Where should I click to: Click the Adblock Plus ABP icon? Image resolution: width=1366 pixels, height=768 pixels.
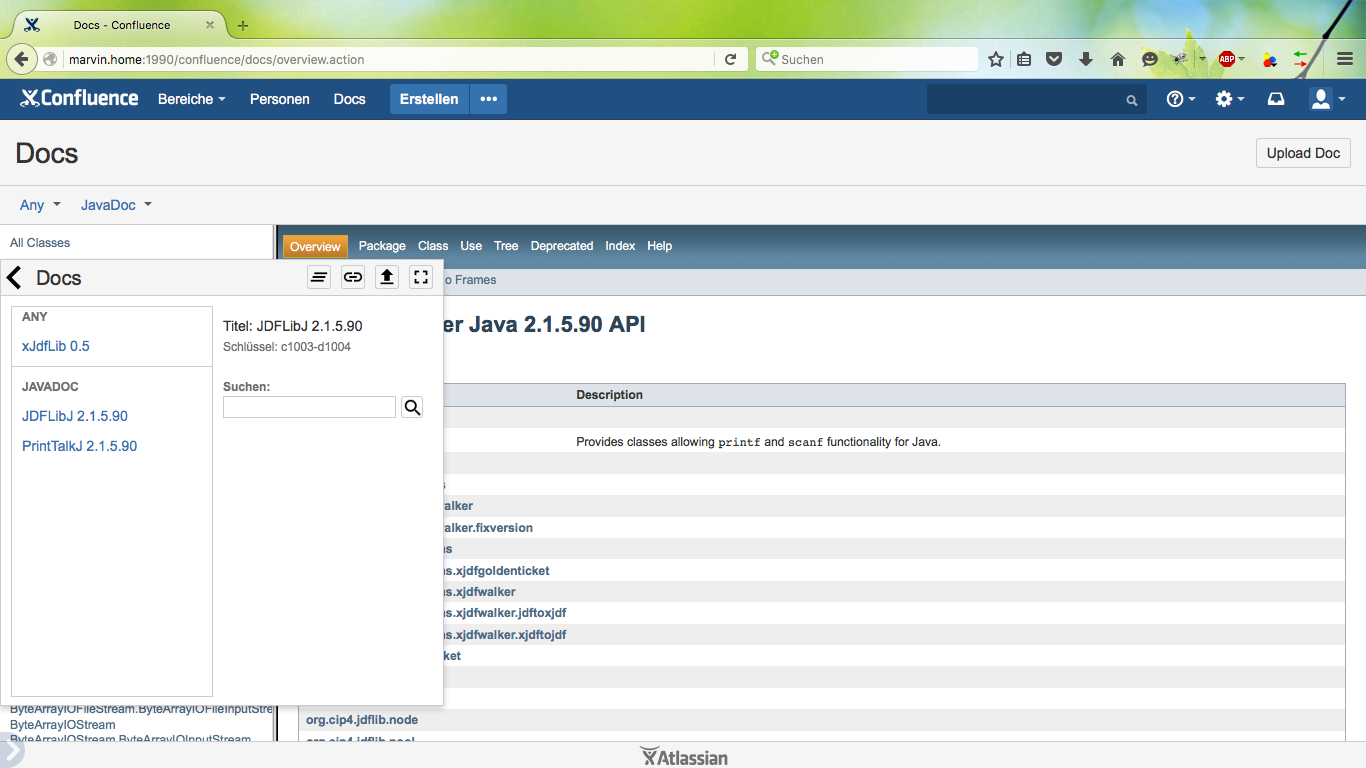click(1226, 59)
